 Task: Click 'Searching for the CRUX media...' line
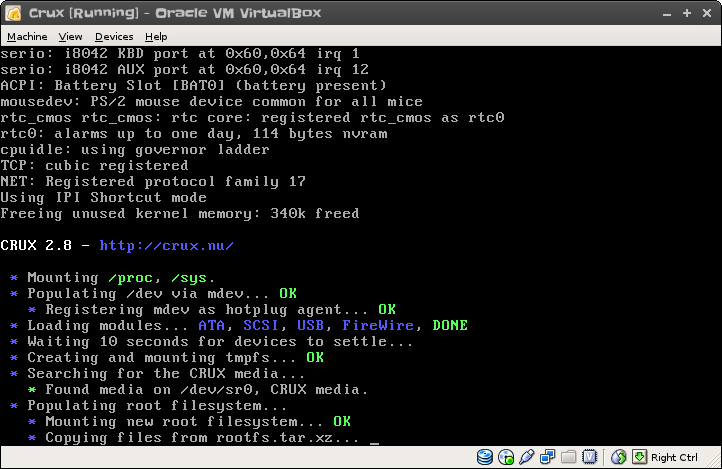coord(166,373)
